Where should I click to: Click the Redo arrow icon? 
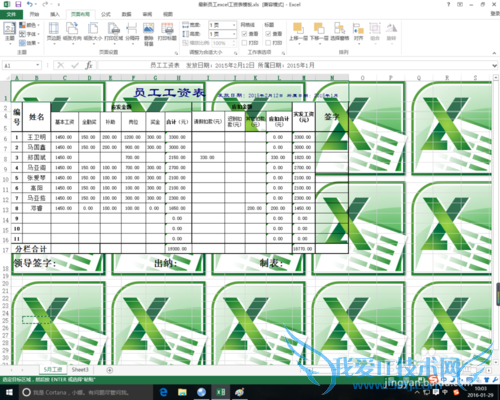pyautogui.click(x=45, y=4)
